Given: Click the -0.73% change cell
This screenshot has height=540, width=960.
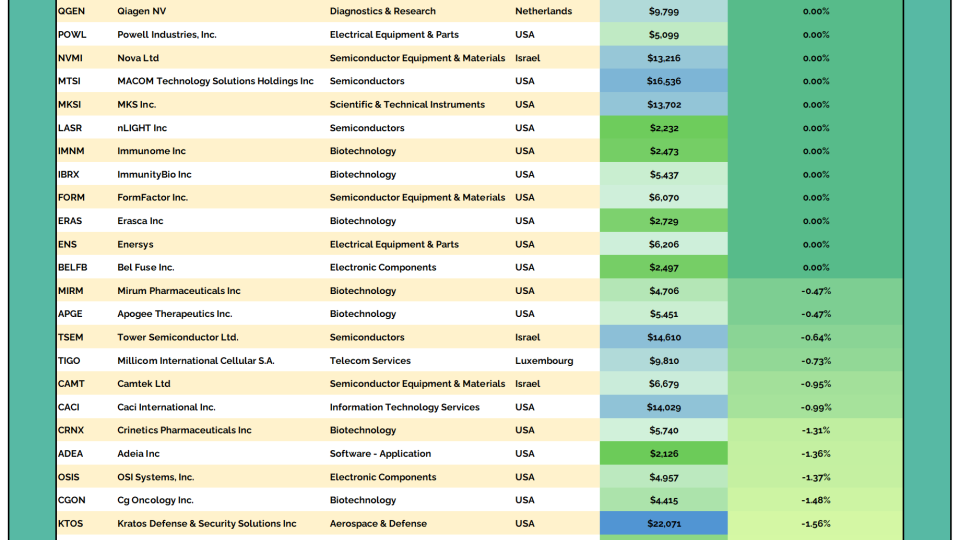Looking at the screenshot, I should (816, 361).
